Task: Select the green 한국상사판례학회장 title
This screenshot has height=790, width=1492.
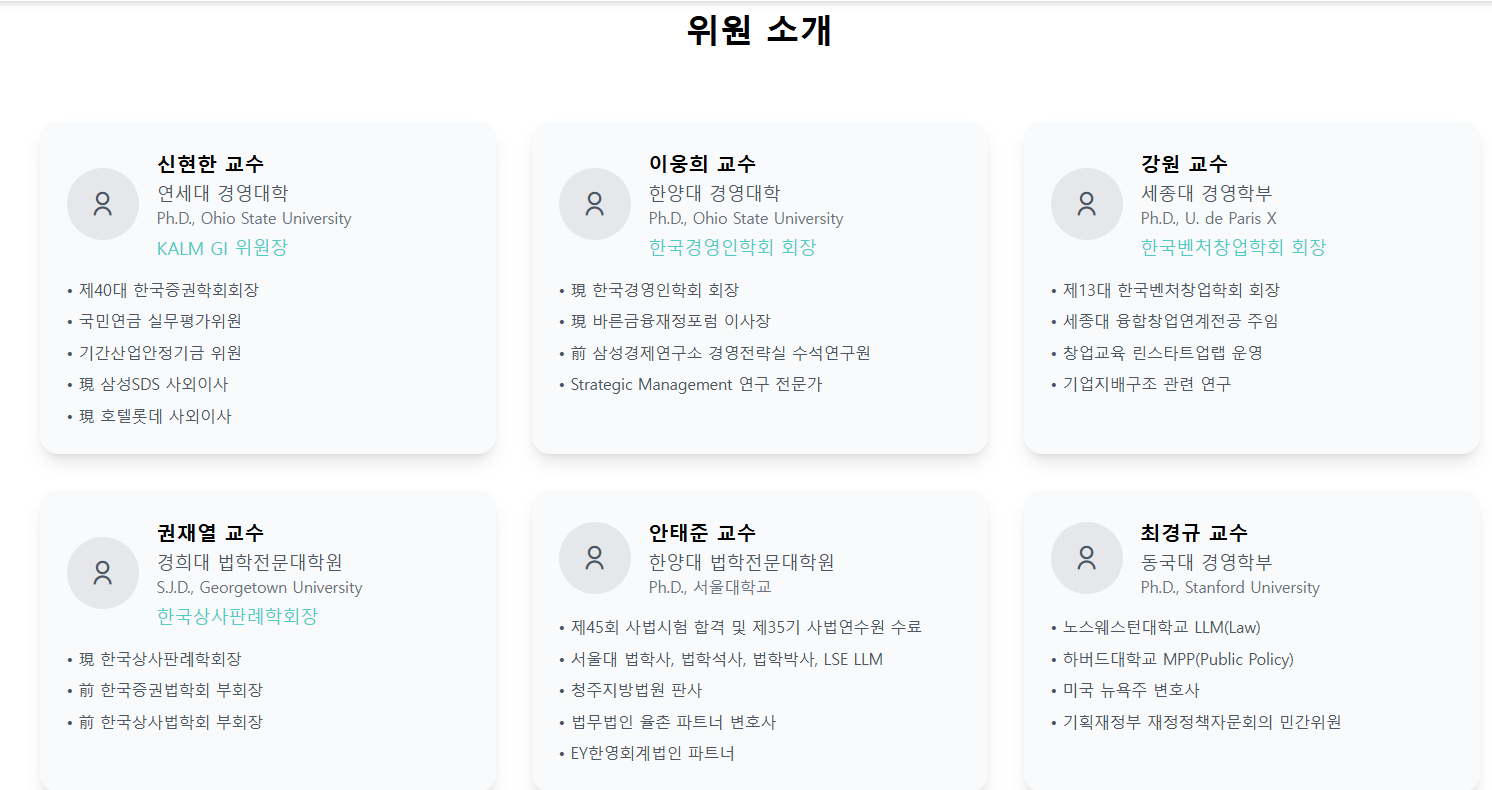Action: (238, 617)
